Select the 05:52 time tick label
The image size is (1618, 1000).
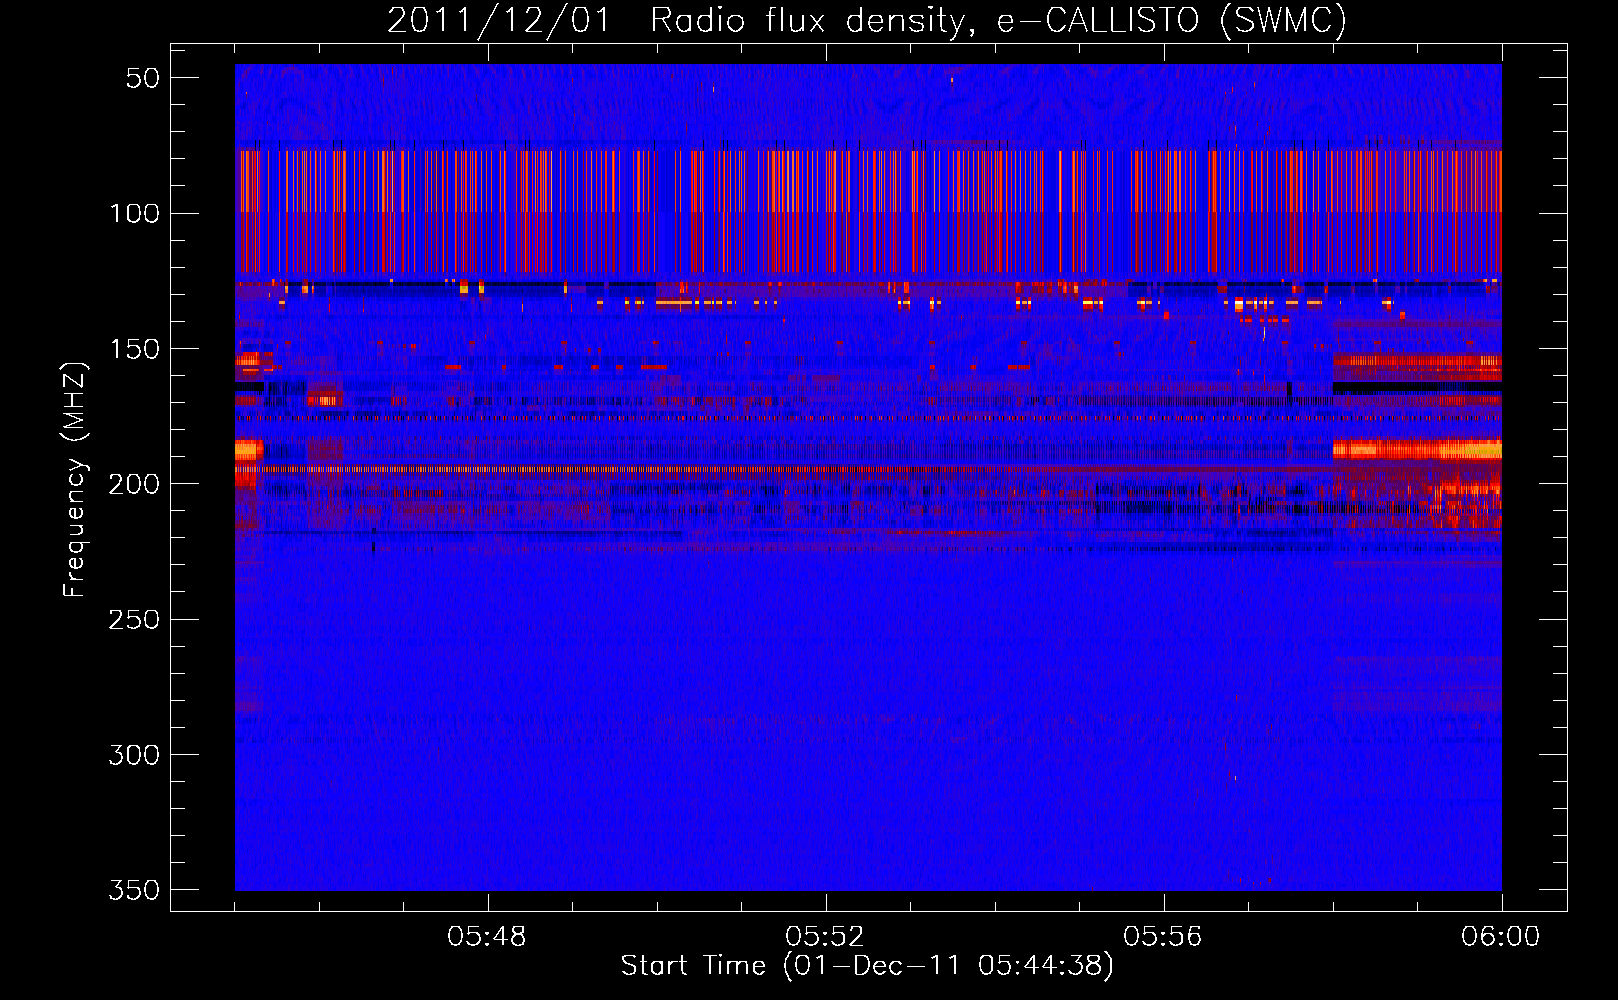tap(824, 937)
